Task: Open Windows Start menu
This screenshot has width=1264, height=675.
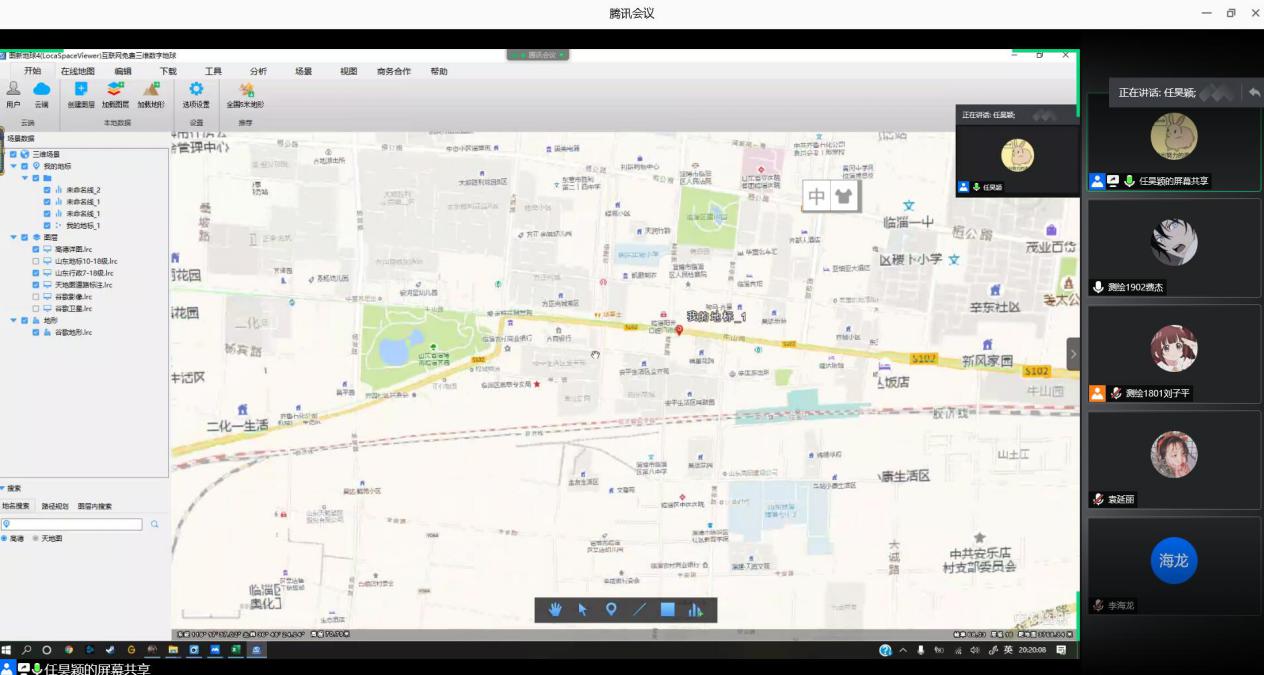Action: coord(6,650)
